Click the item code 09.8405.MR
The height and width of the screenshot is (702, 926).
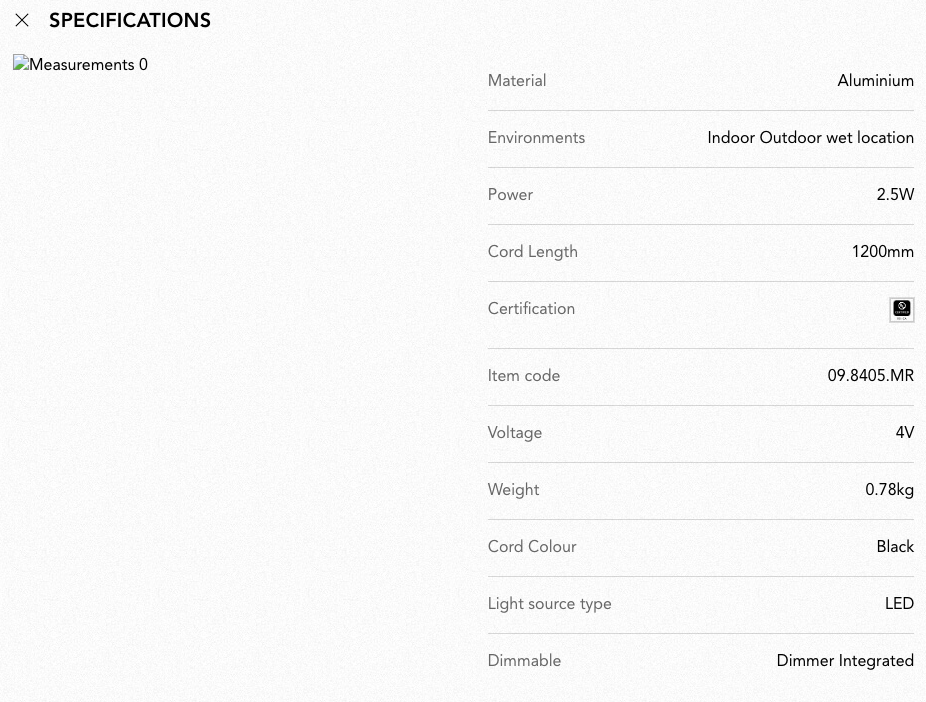870,376
